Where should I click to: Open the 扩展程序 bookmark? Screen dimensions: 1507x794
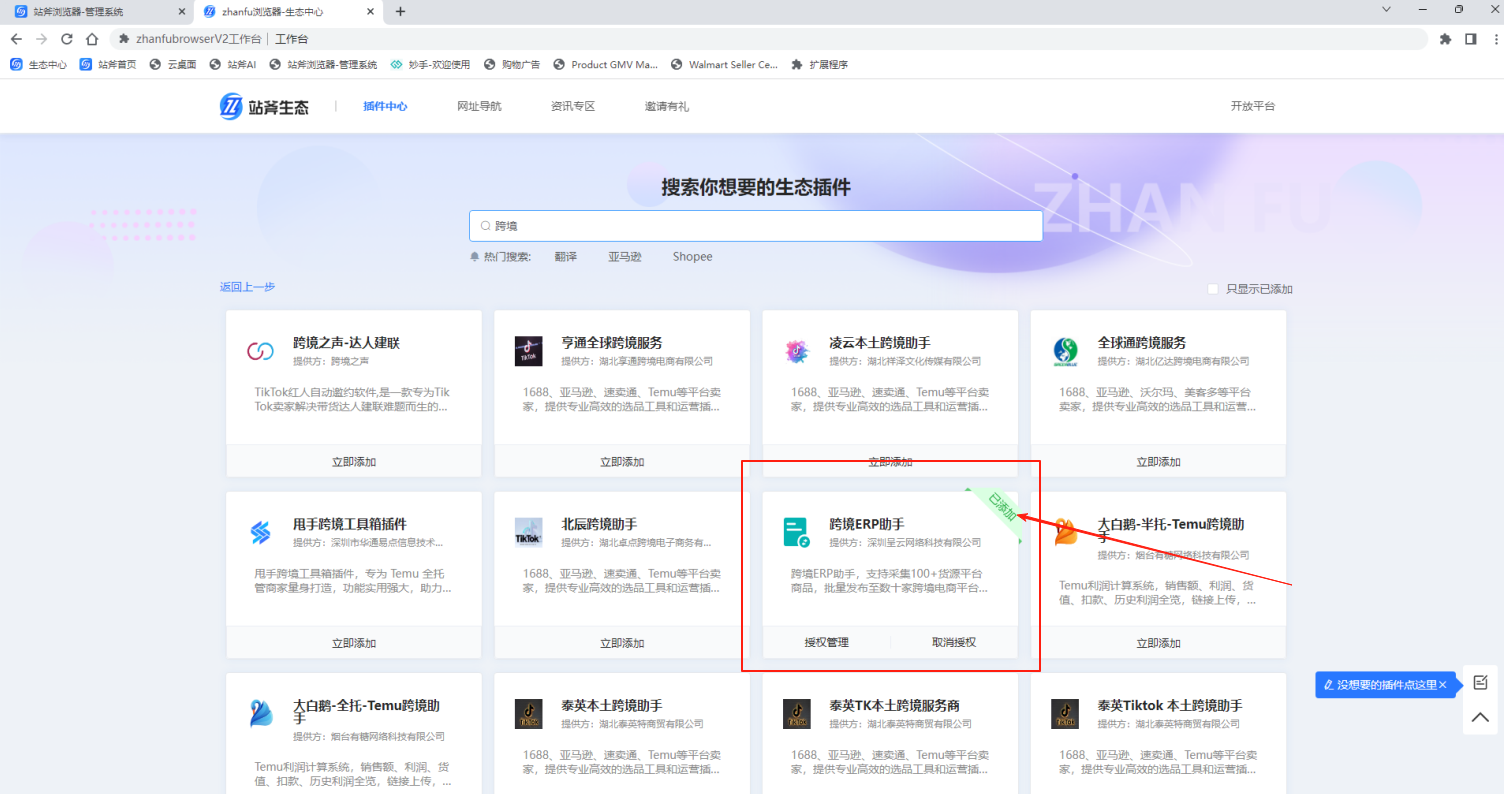click(819, 64)
